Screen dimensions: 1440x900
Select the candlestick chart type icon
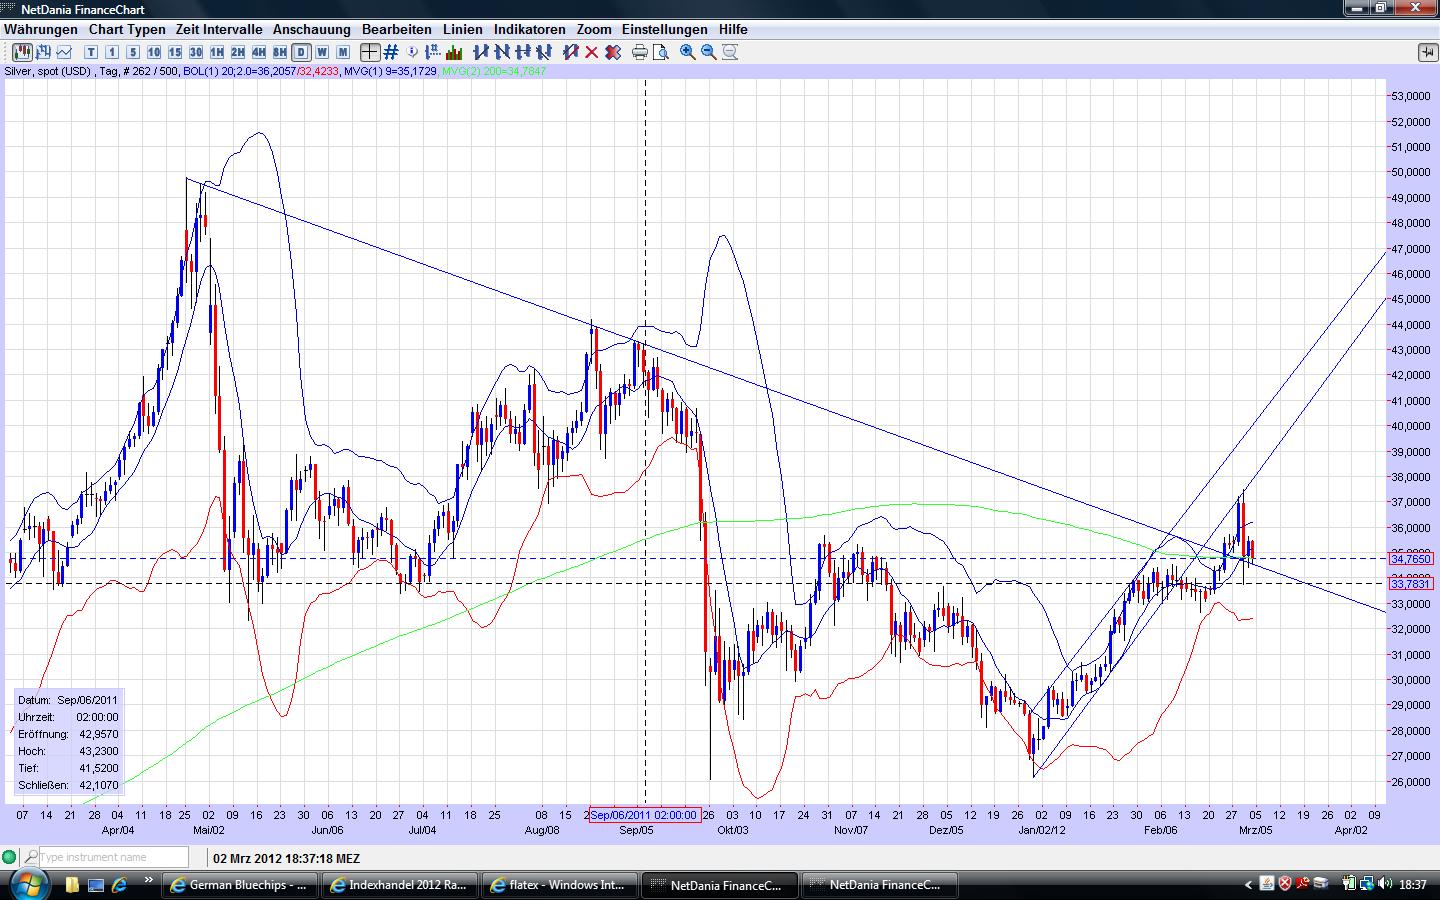click(x=21, y=52)
